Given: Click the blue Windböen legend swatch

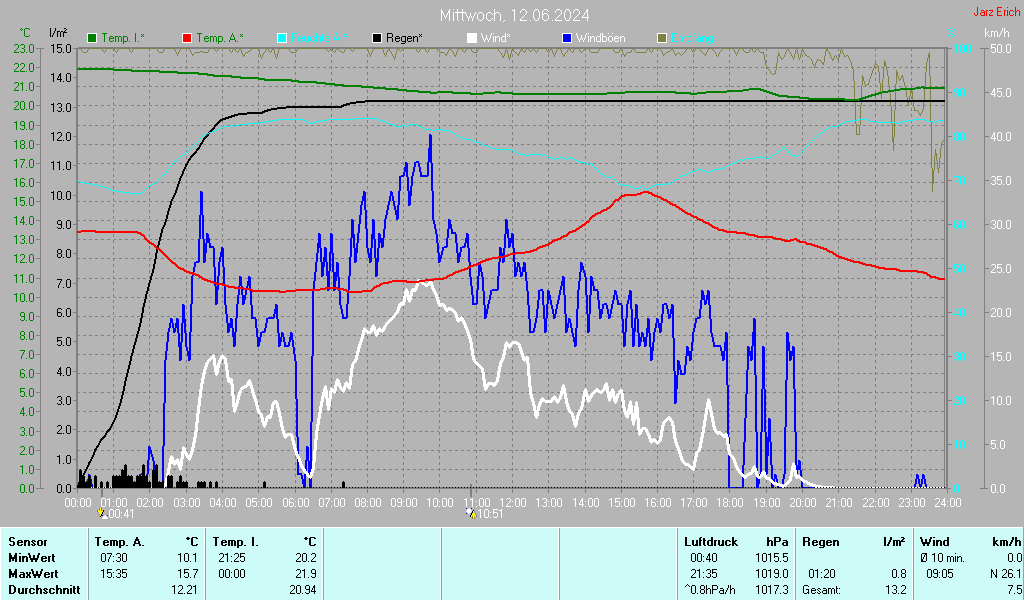Looking at the screenshot, I should (x=567, y=38).
